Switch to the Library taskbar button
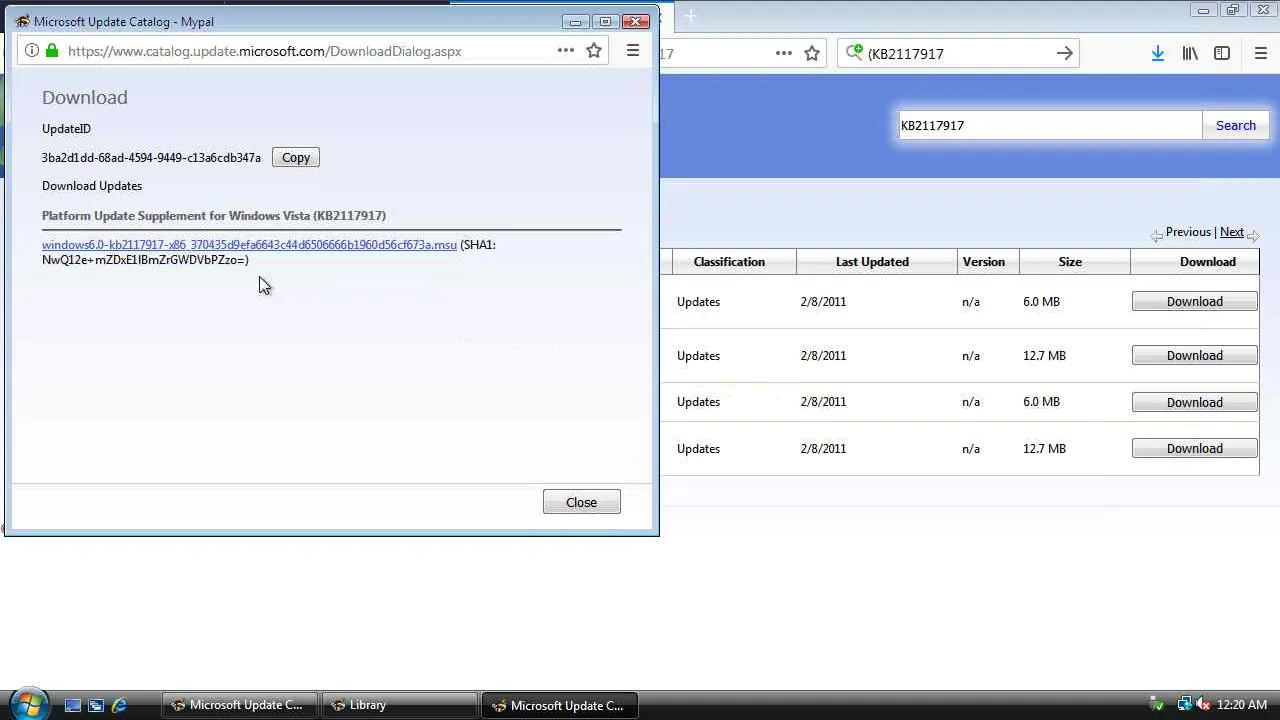The width and height of the screenshot is (1280, 720). pyautogui.click(x=400, y=705)
